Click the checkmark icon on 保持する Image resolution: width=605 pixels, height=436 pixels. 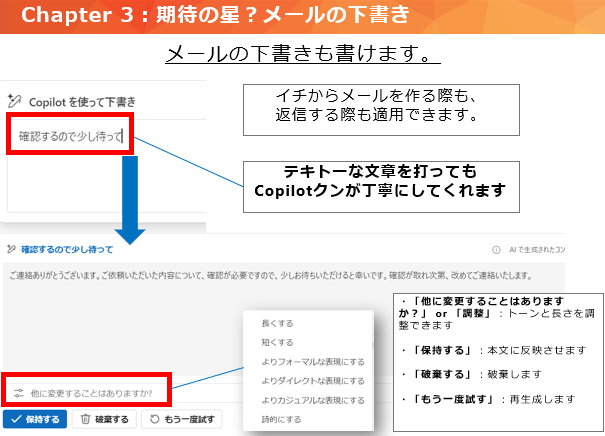click(16, 419)
